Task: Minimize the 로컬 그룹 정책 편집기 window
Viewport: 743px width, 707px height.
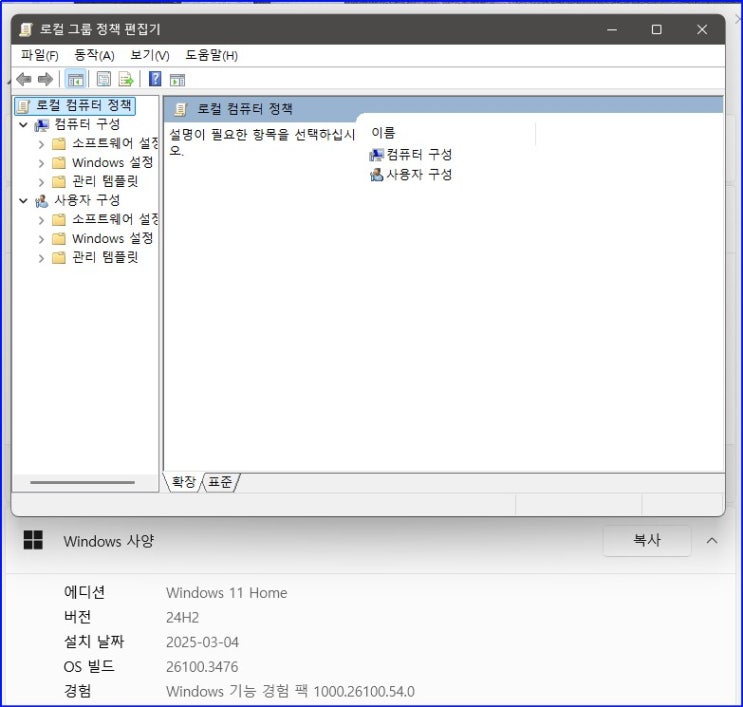Action: [612, 30]
